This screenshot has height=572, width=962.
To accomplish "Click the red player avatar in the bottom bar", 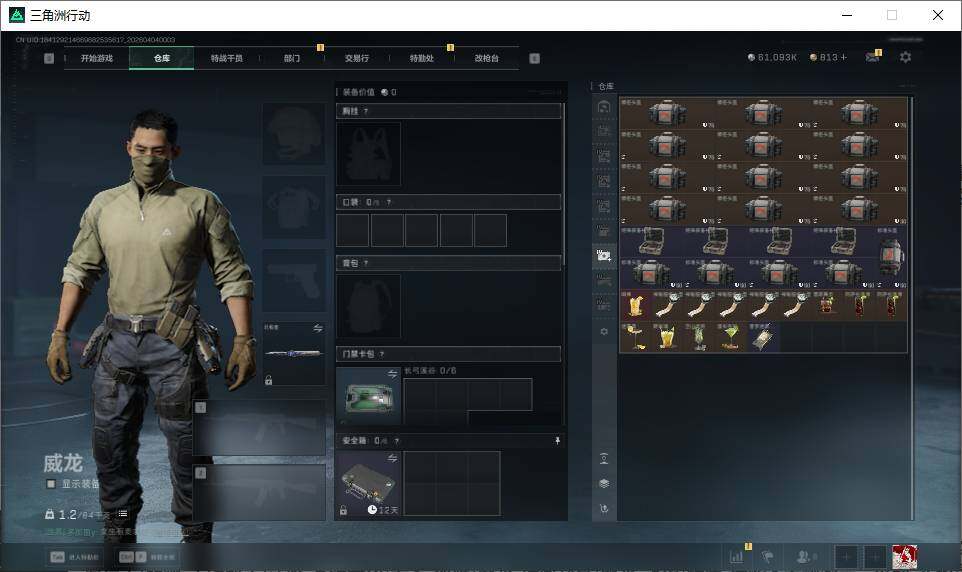I will pos(904,557).
